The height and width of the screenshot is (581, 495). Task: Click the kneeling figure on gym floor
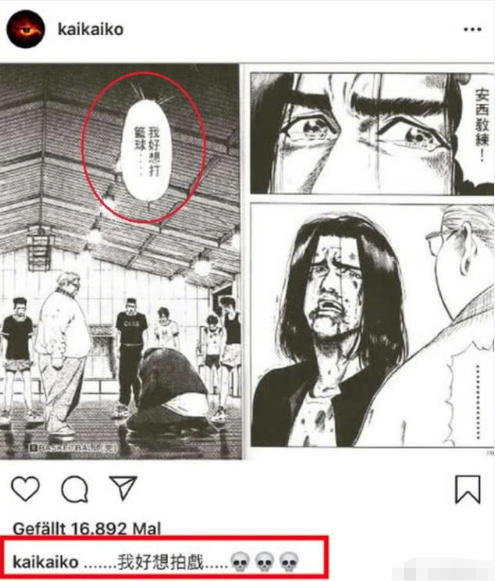tap(167, 390)
